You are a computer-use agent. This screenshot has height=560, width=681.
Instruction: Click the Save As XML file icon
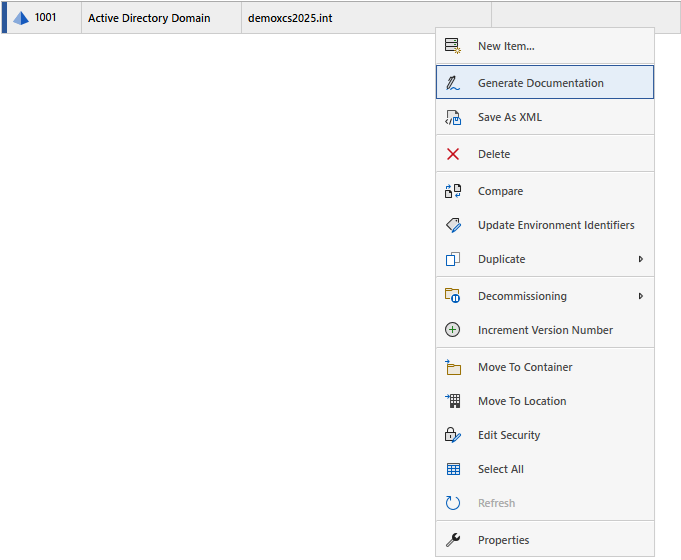452,117
